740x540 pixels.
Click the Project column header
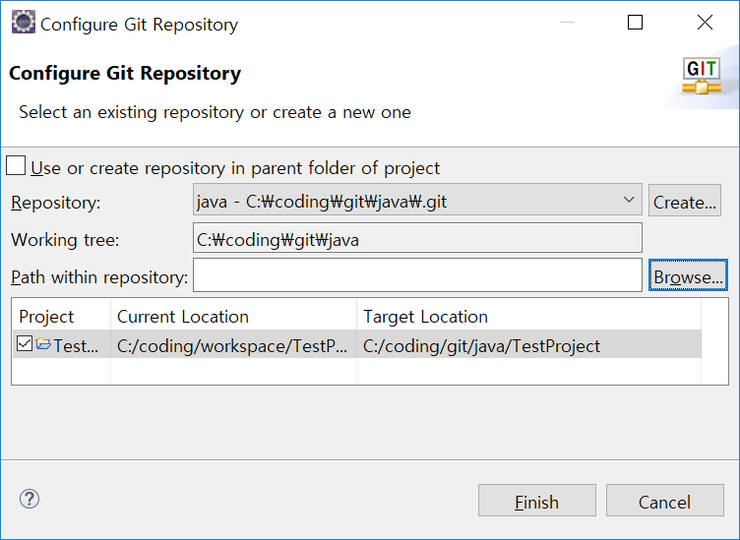60,316
